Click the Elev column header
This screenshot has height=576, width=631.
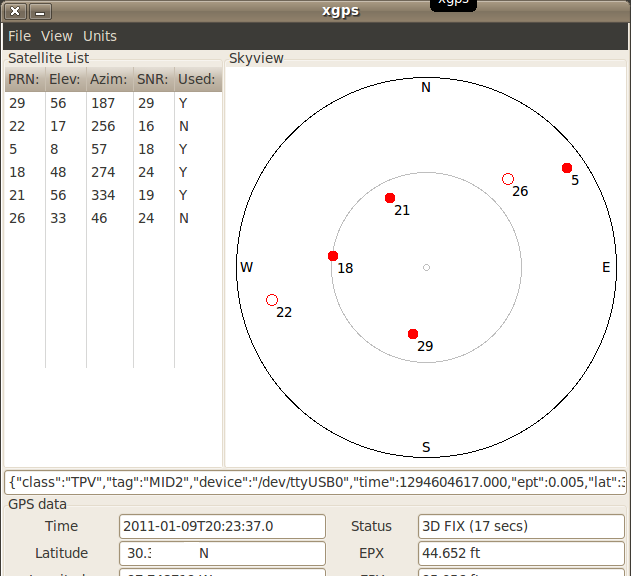pos(65,79)
